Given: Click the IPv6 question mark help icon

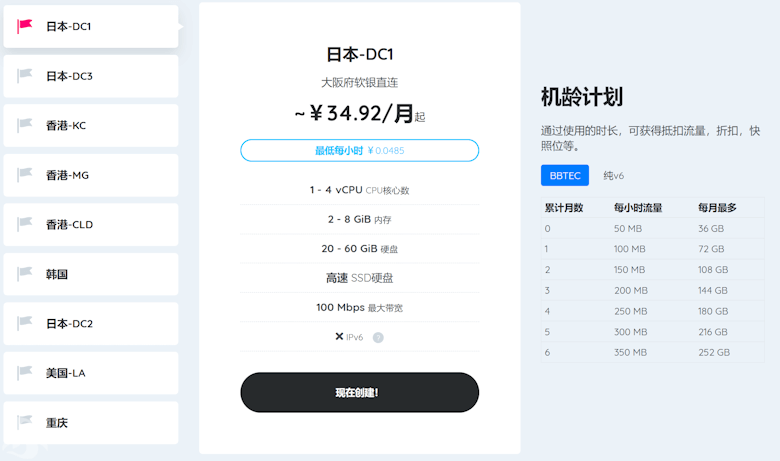Looking at the screenshot, I should pos(378,337).
